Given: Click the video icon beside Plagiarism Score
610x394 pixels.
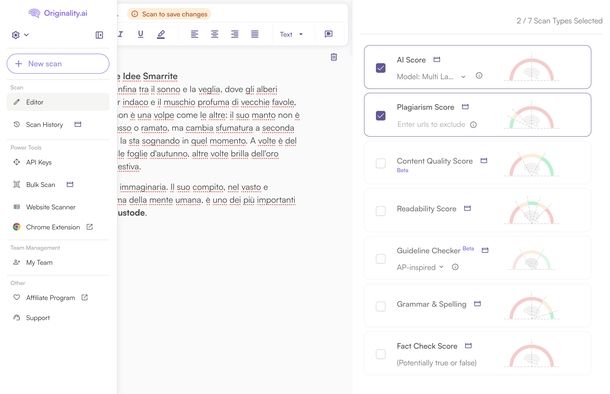Looking at the screenshot, I should point(465,107).
